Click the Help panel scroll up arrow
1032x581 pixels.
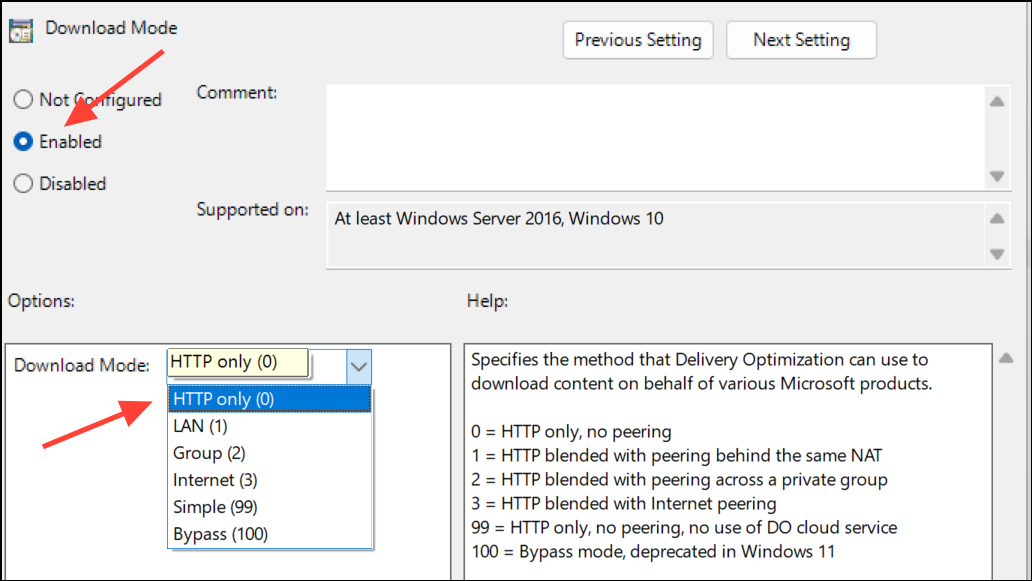[1006, 359]
